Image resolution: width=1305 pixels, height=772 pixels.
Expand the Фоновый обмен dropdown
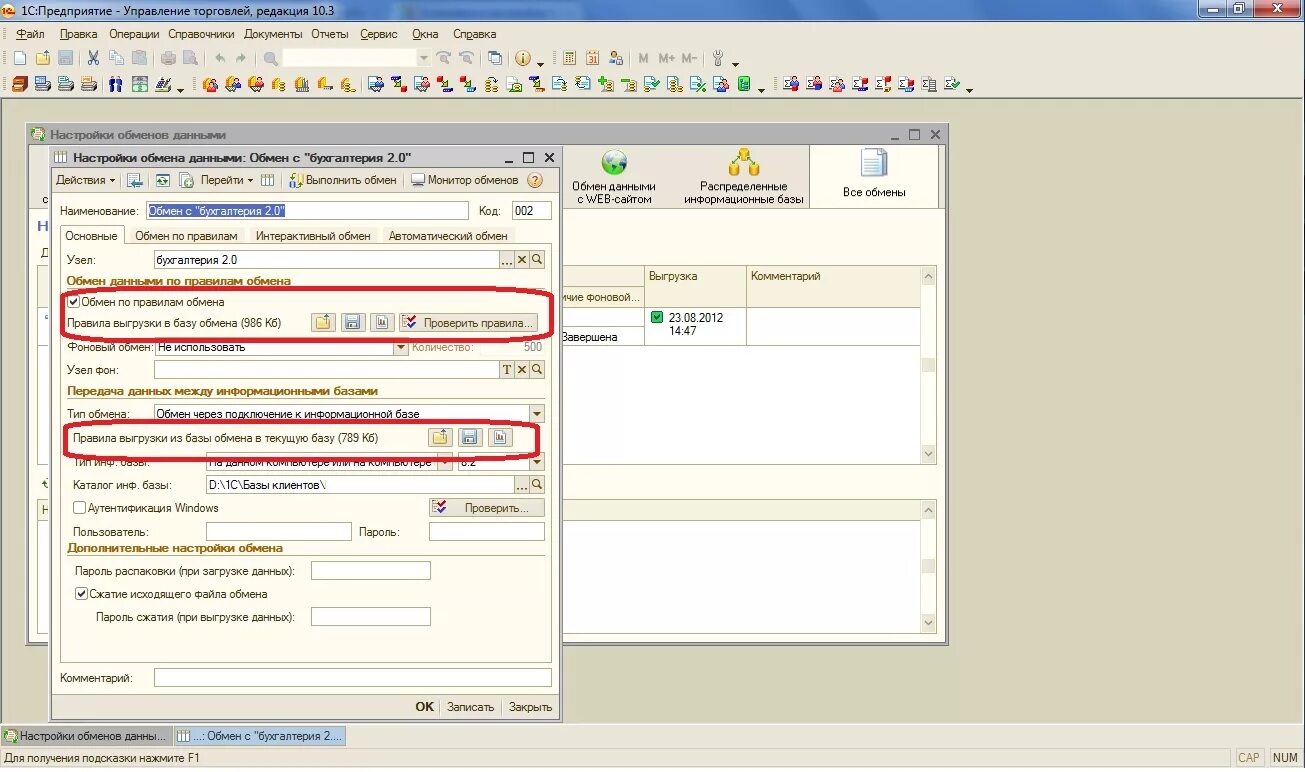401,347
